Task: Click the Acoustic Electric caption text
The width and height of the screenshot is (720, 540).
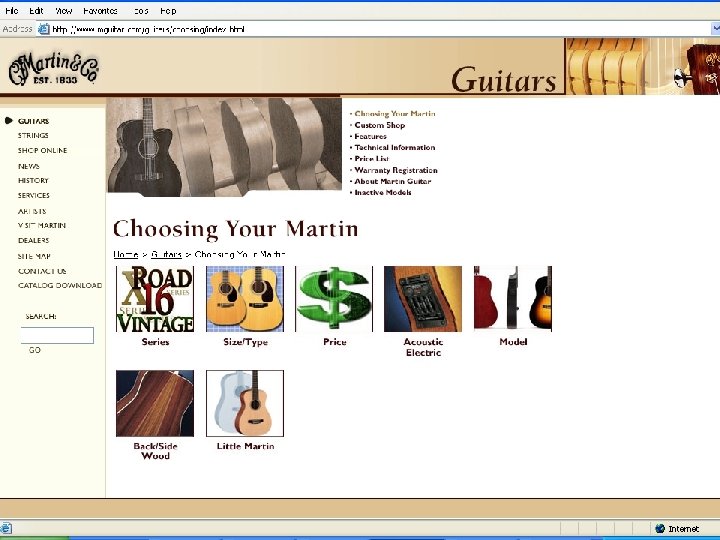Action: pyautogui.click(x=423, y=347)
